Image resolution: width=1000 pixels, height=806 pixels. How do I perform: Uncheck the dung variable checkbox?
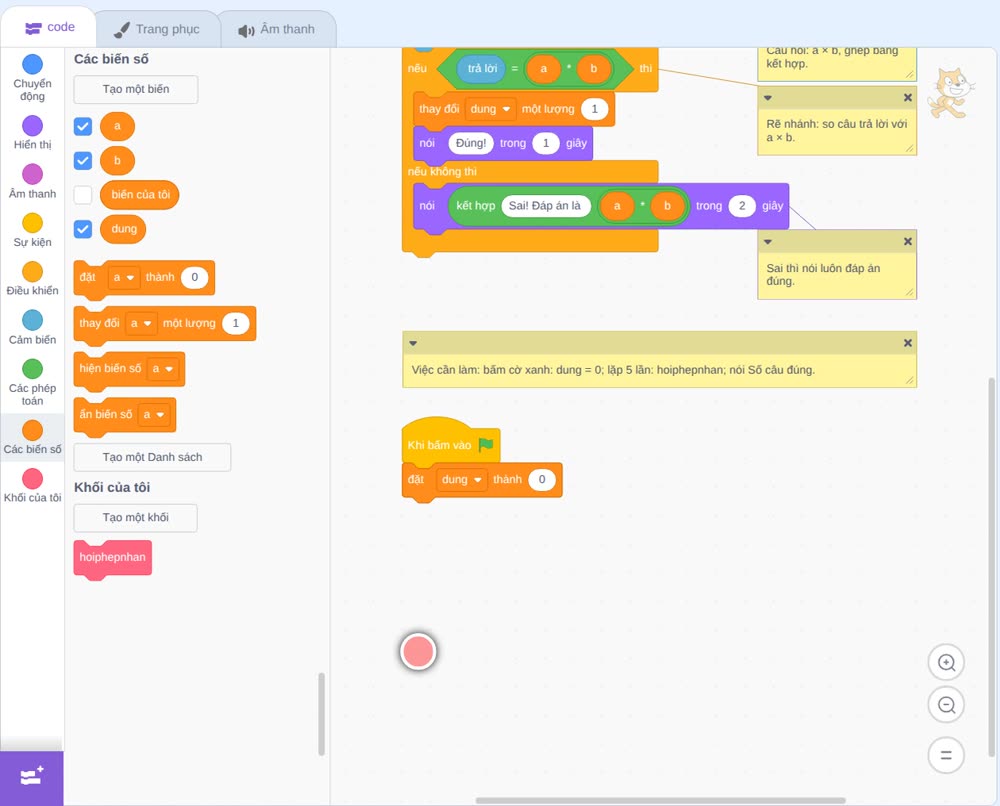83,229
